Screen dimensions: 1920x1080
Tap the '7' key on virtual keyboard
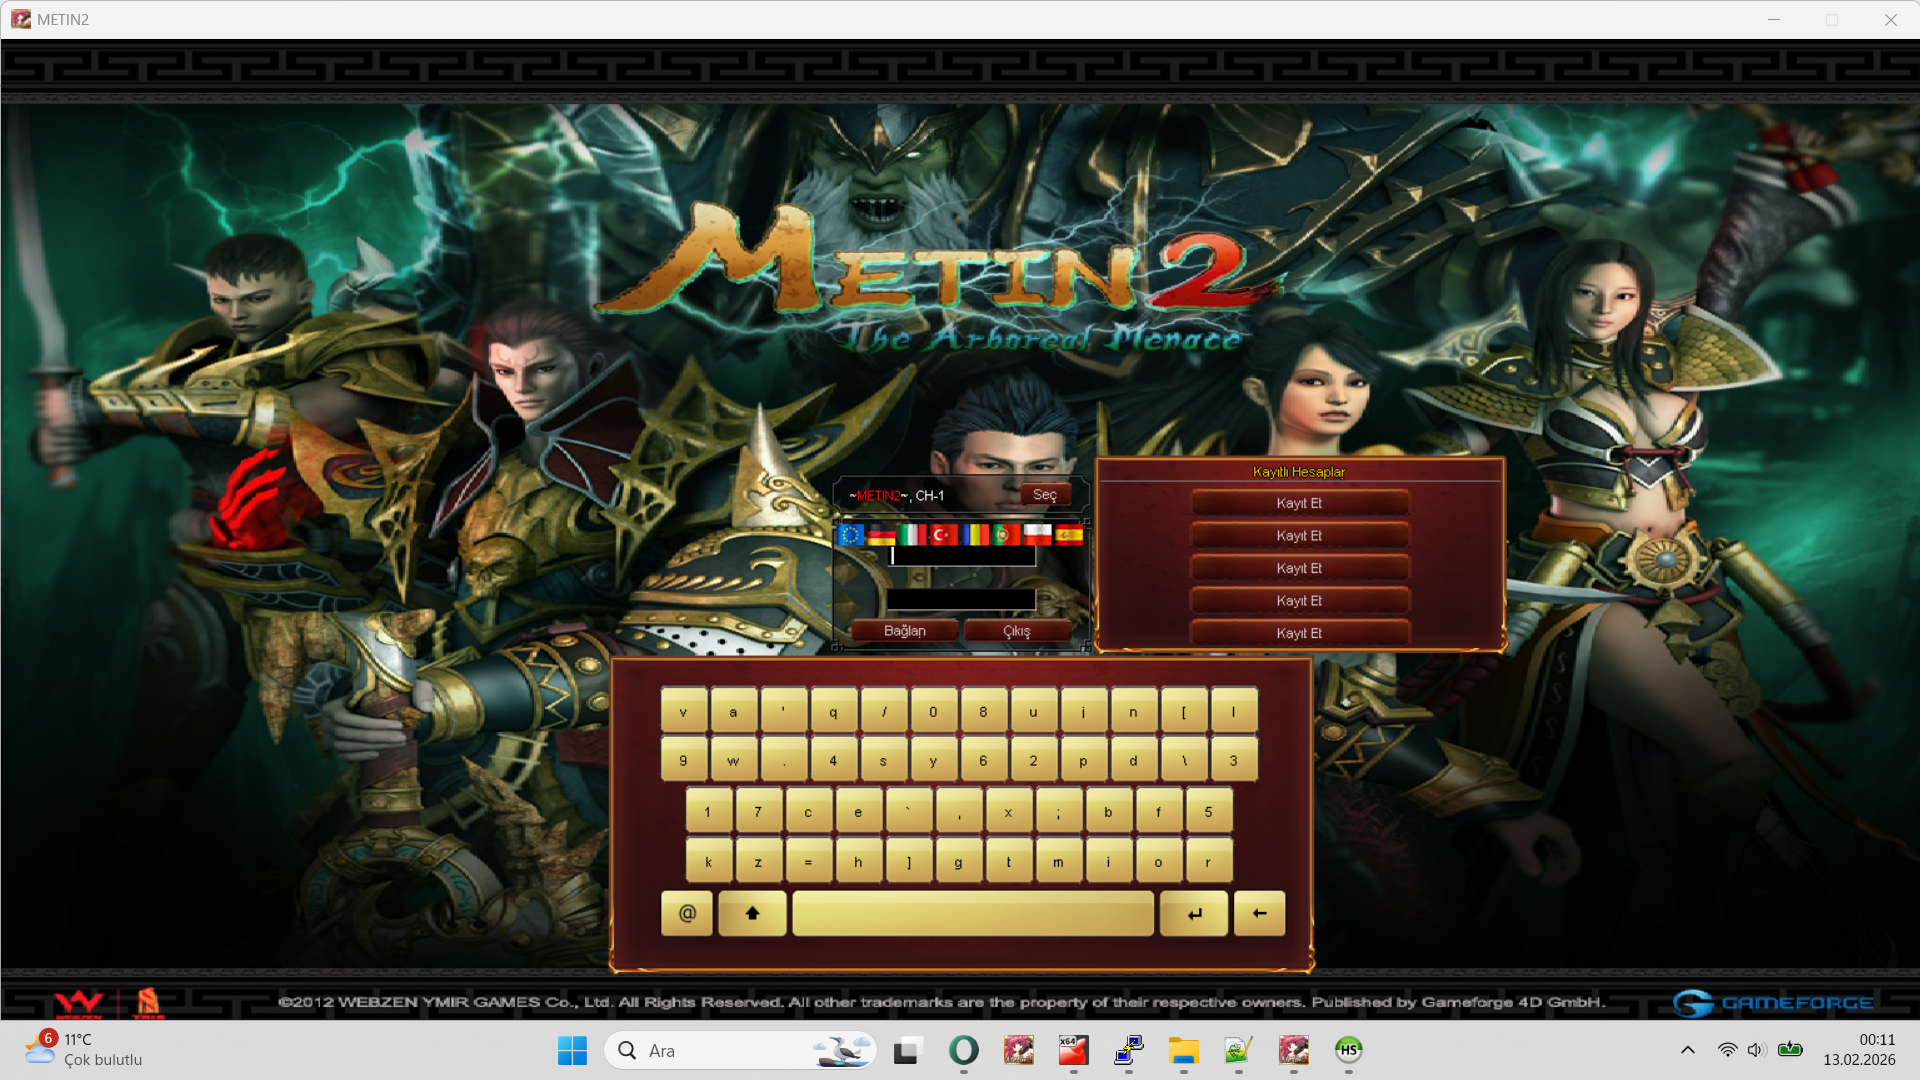click(x=758, y=811)
